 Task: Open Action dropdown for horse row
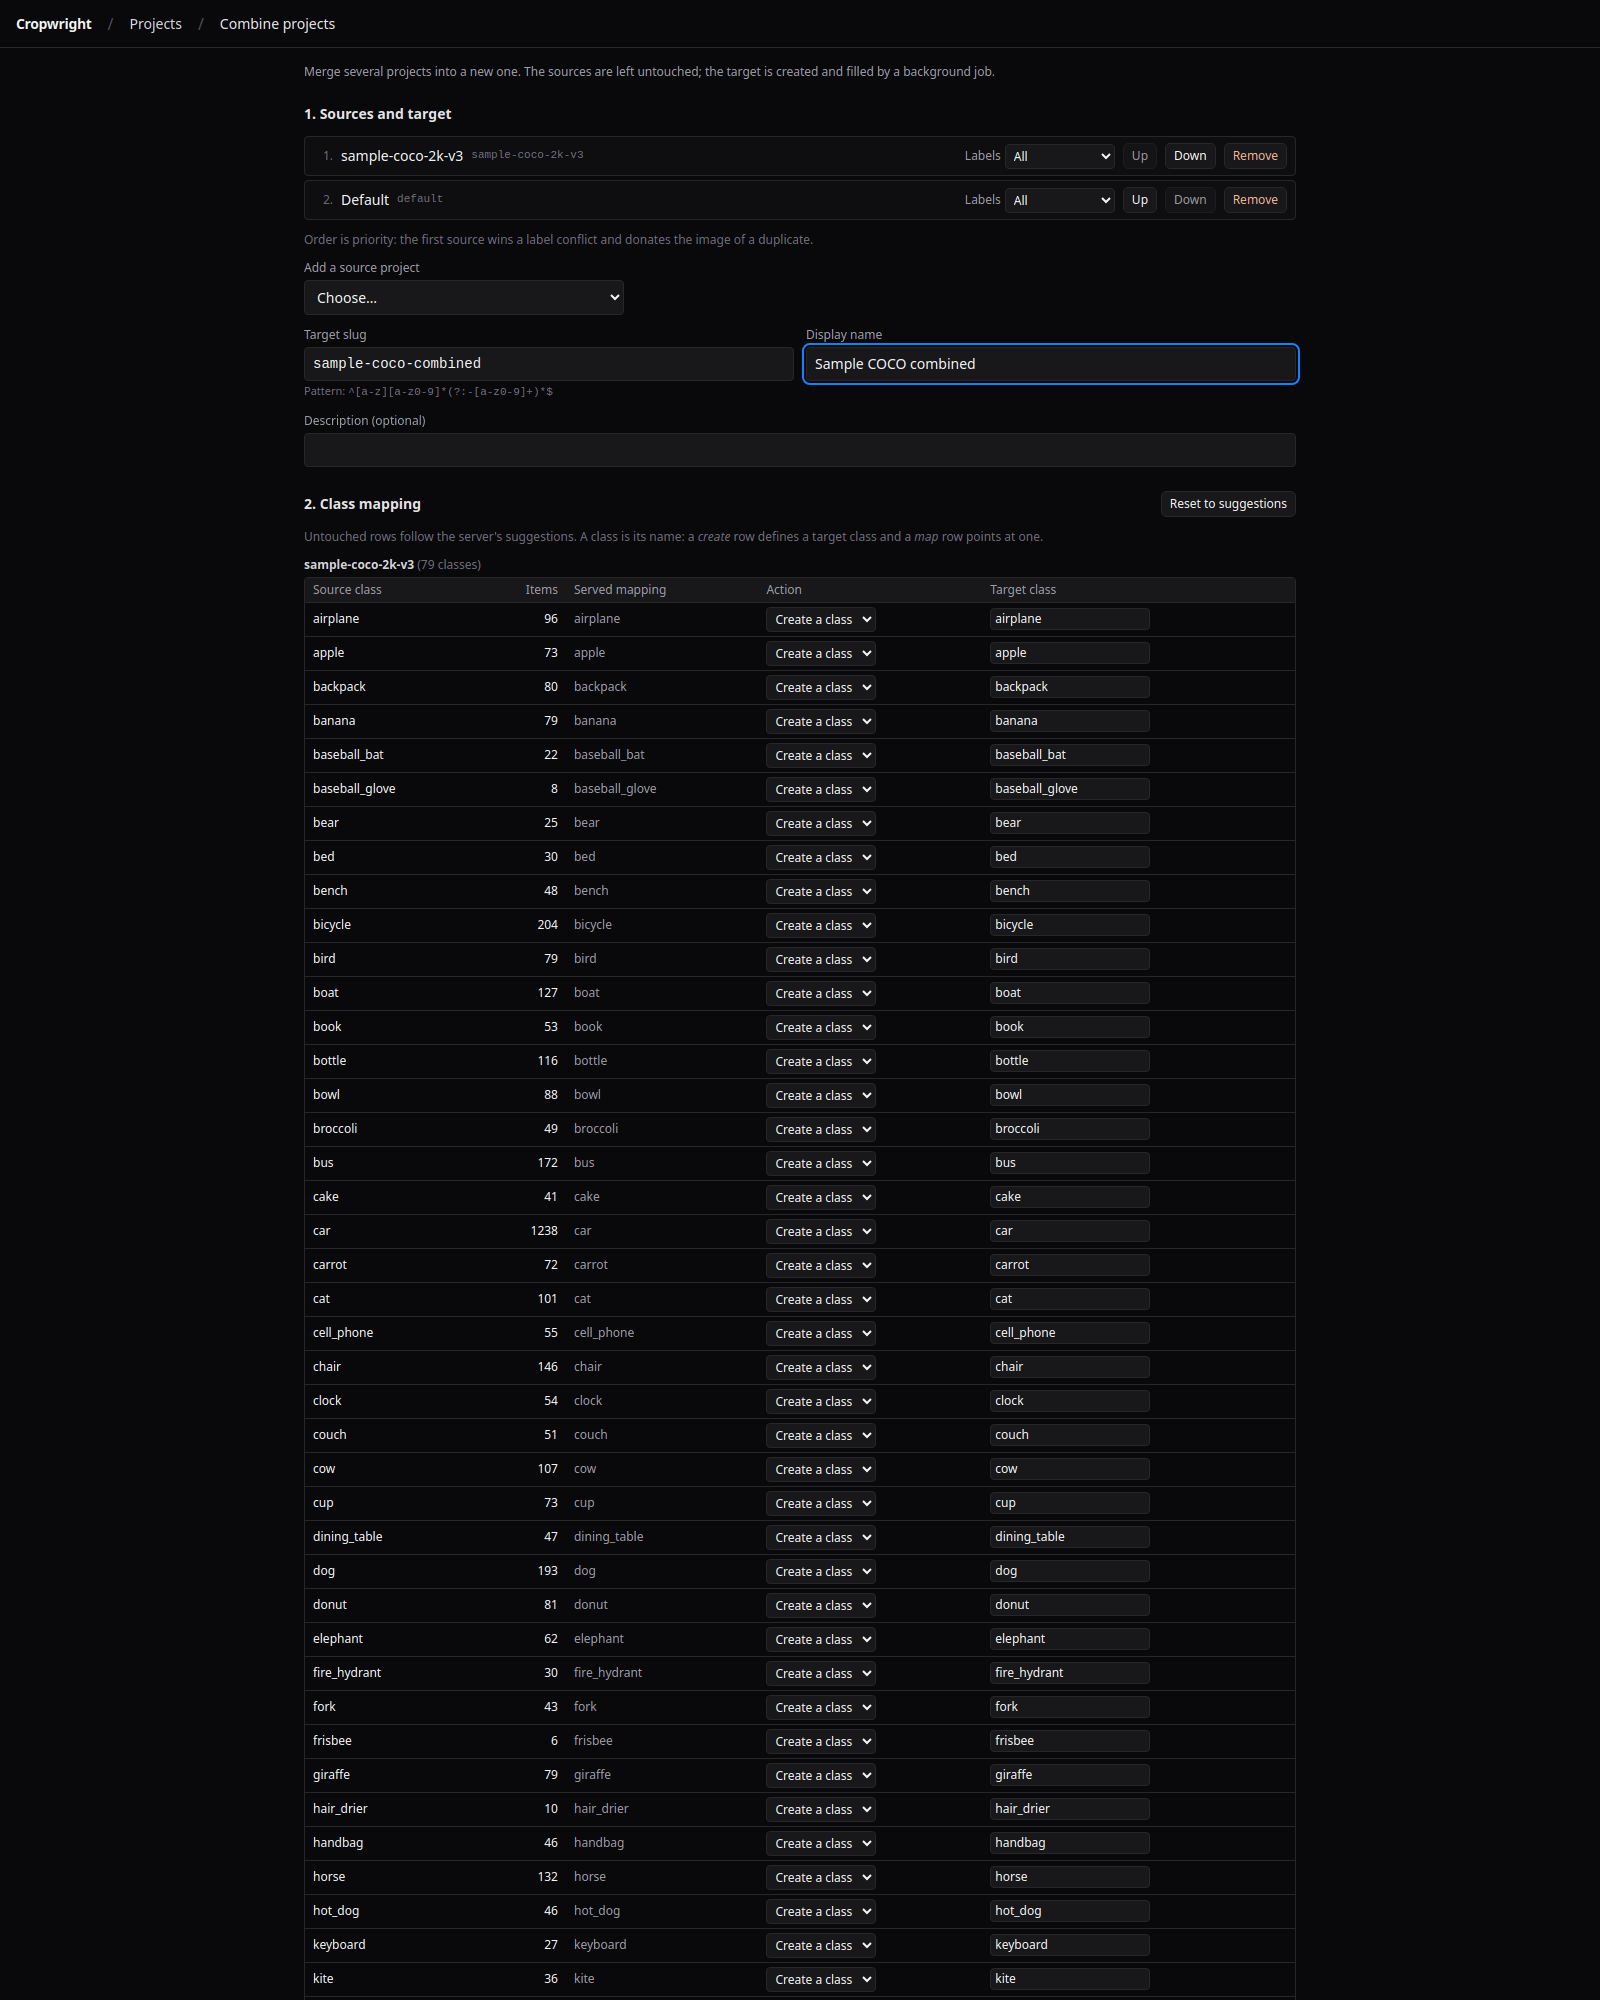(821, 1878)
